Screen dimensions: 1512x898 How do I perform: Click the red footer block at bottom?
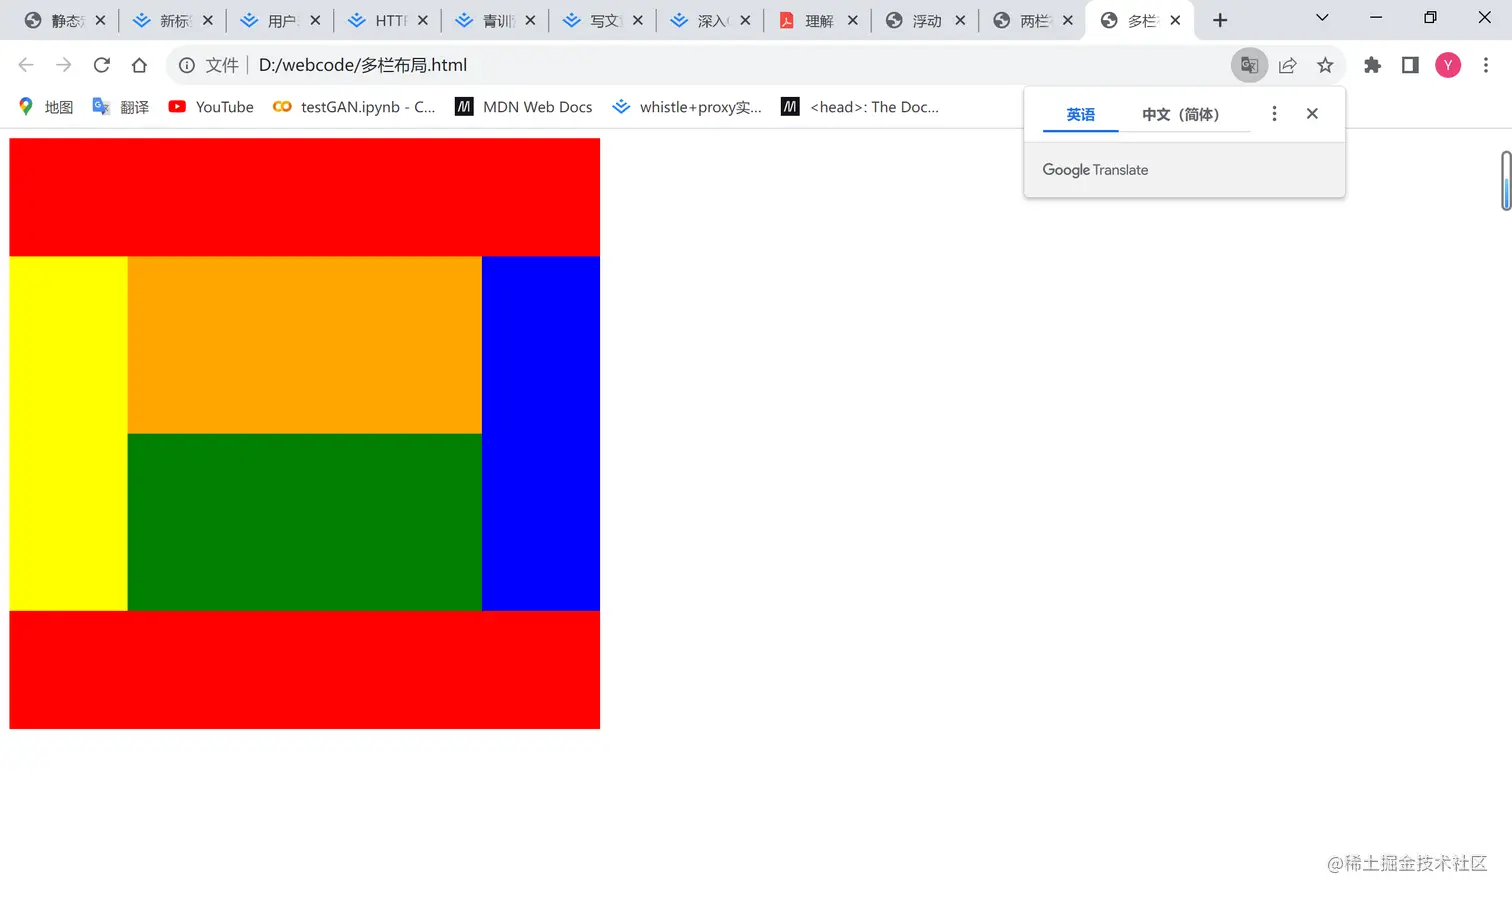coord(304,669)
